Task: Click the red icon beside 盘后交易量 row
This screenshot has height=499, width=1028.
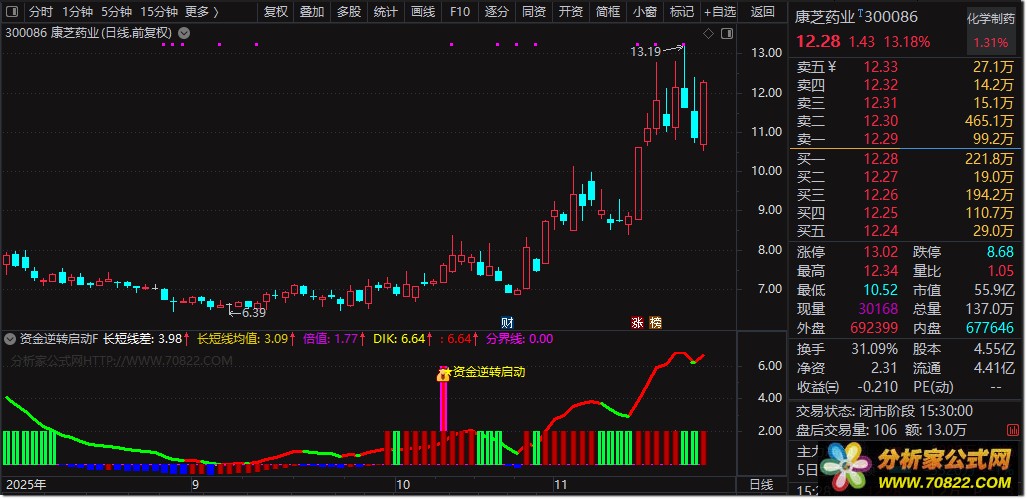Action: [1012, 430]
